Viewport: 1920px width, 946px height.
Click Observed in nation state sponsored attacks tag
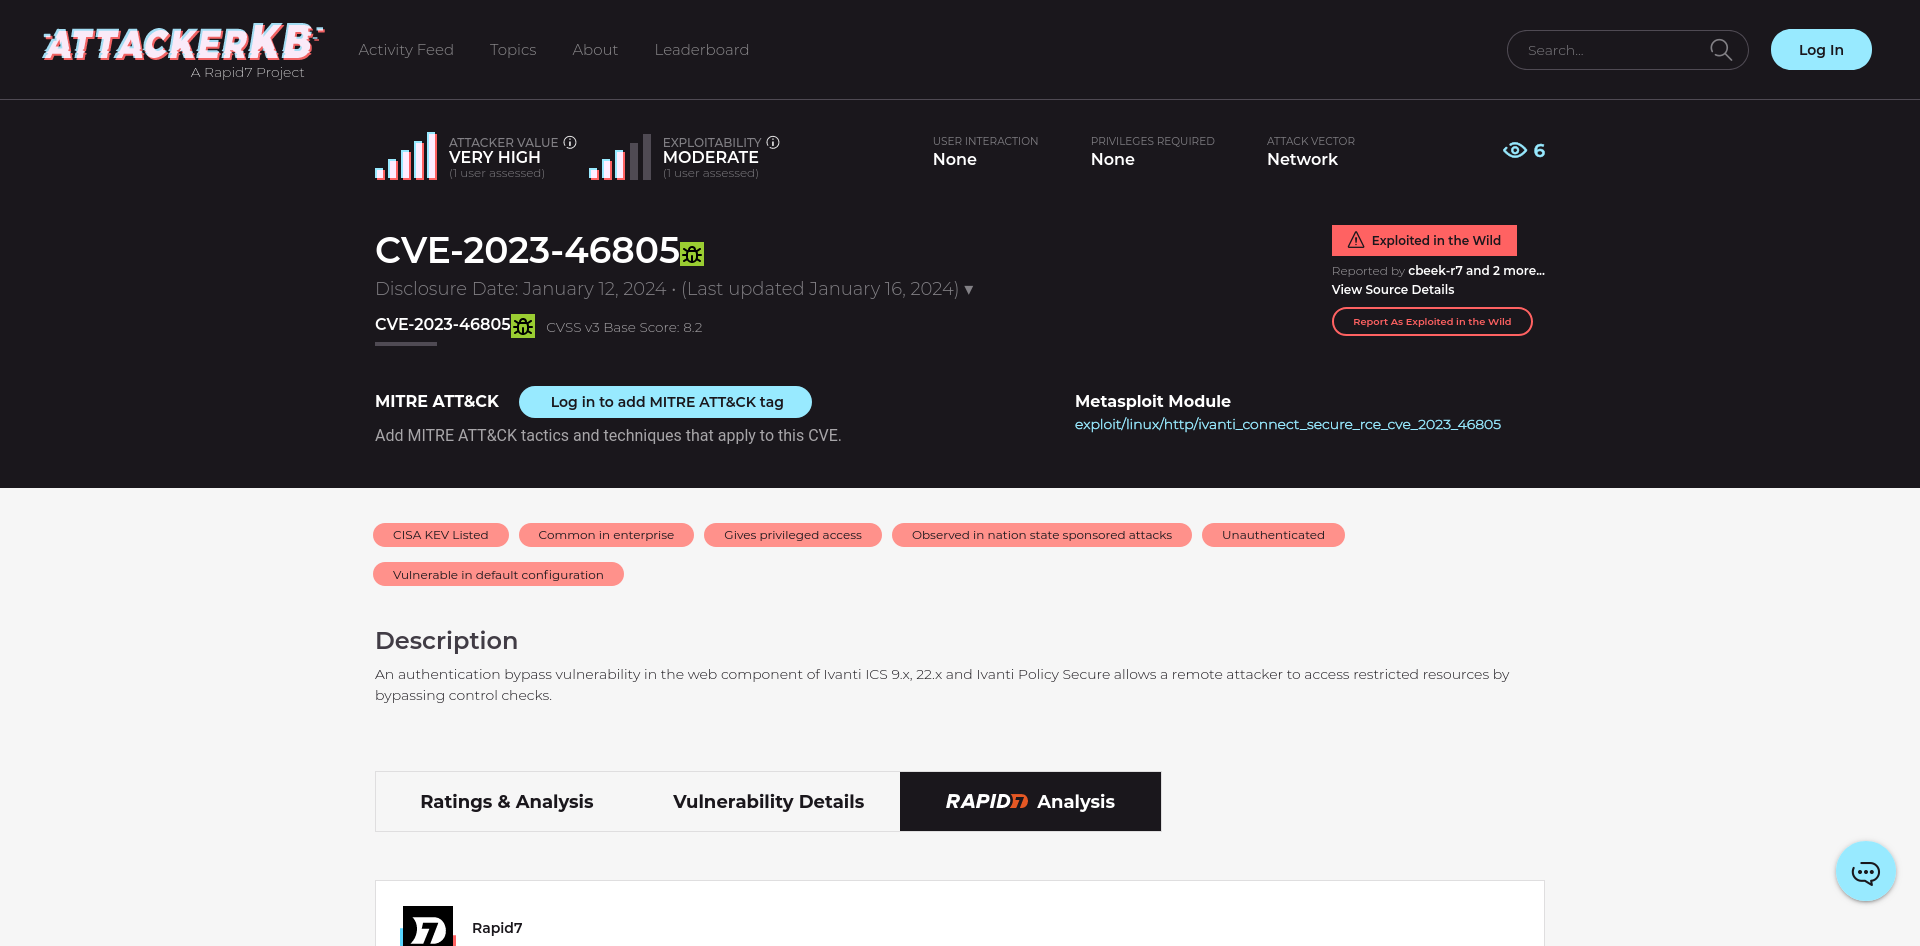pyautogui.click(x=1042, y=535)
